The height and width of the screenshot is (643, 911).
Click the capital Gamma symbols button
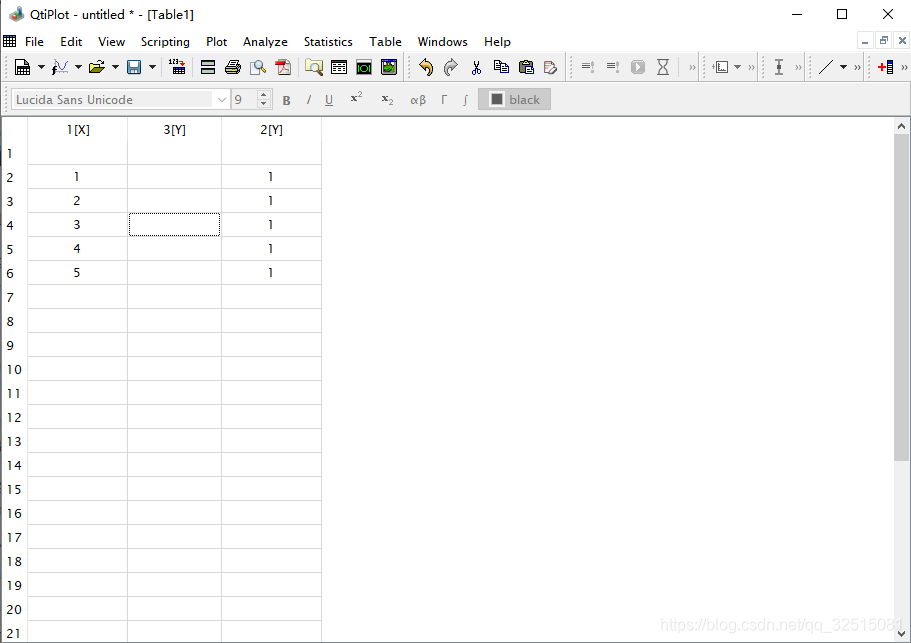tap(444, 100)
